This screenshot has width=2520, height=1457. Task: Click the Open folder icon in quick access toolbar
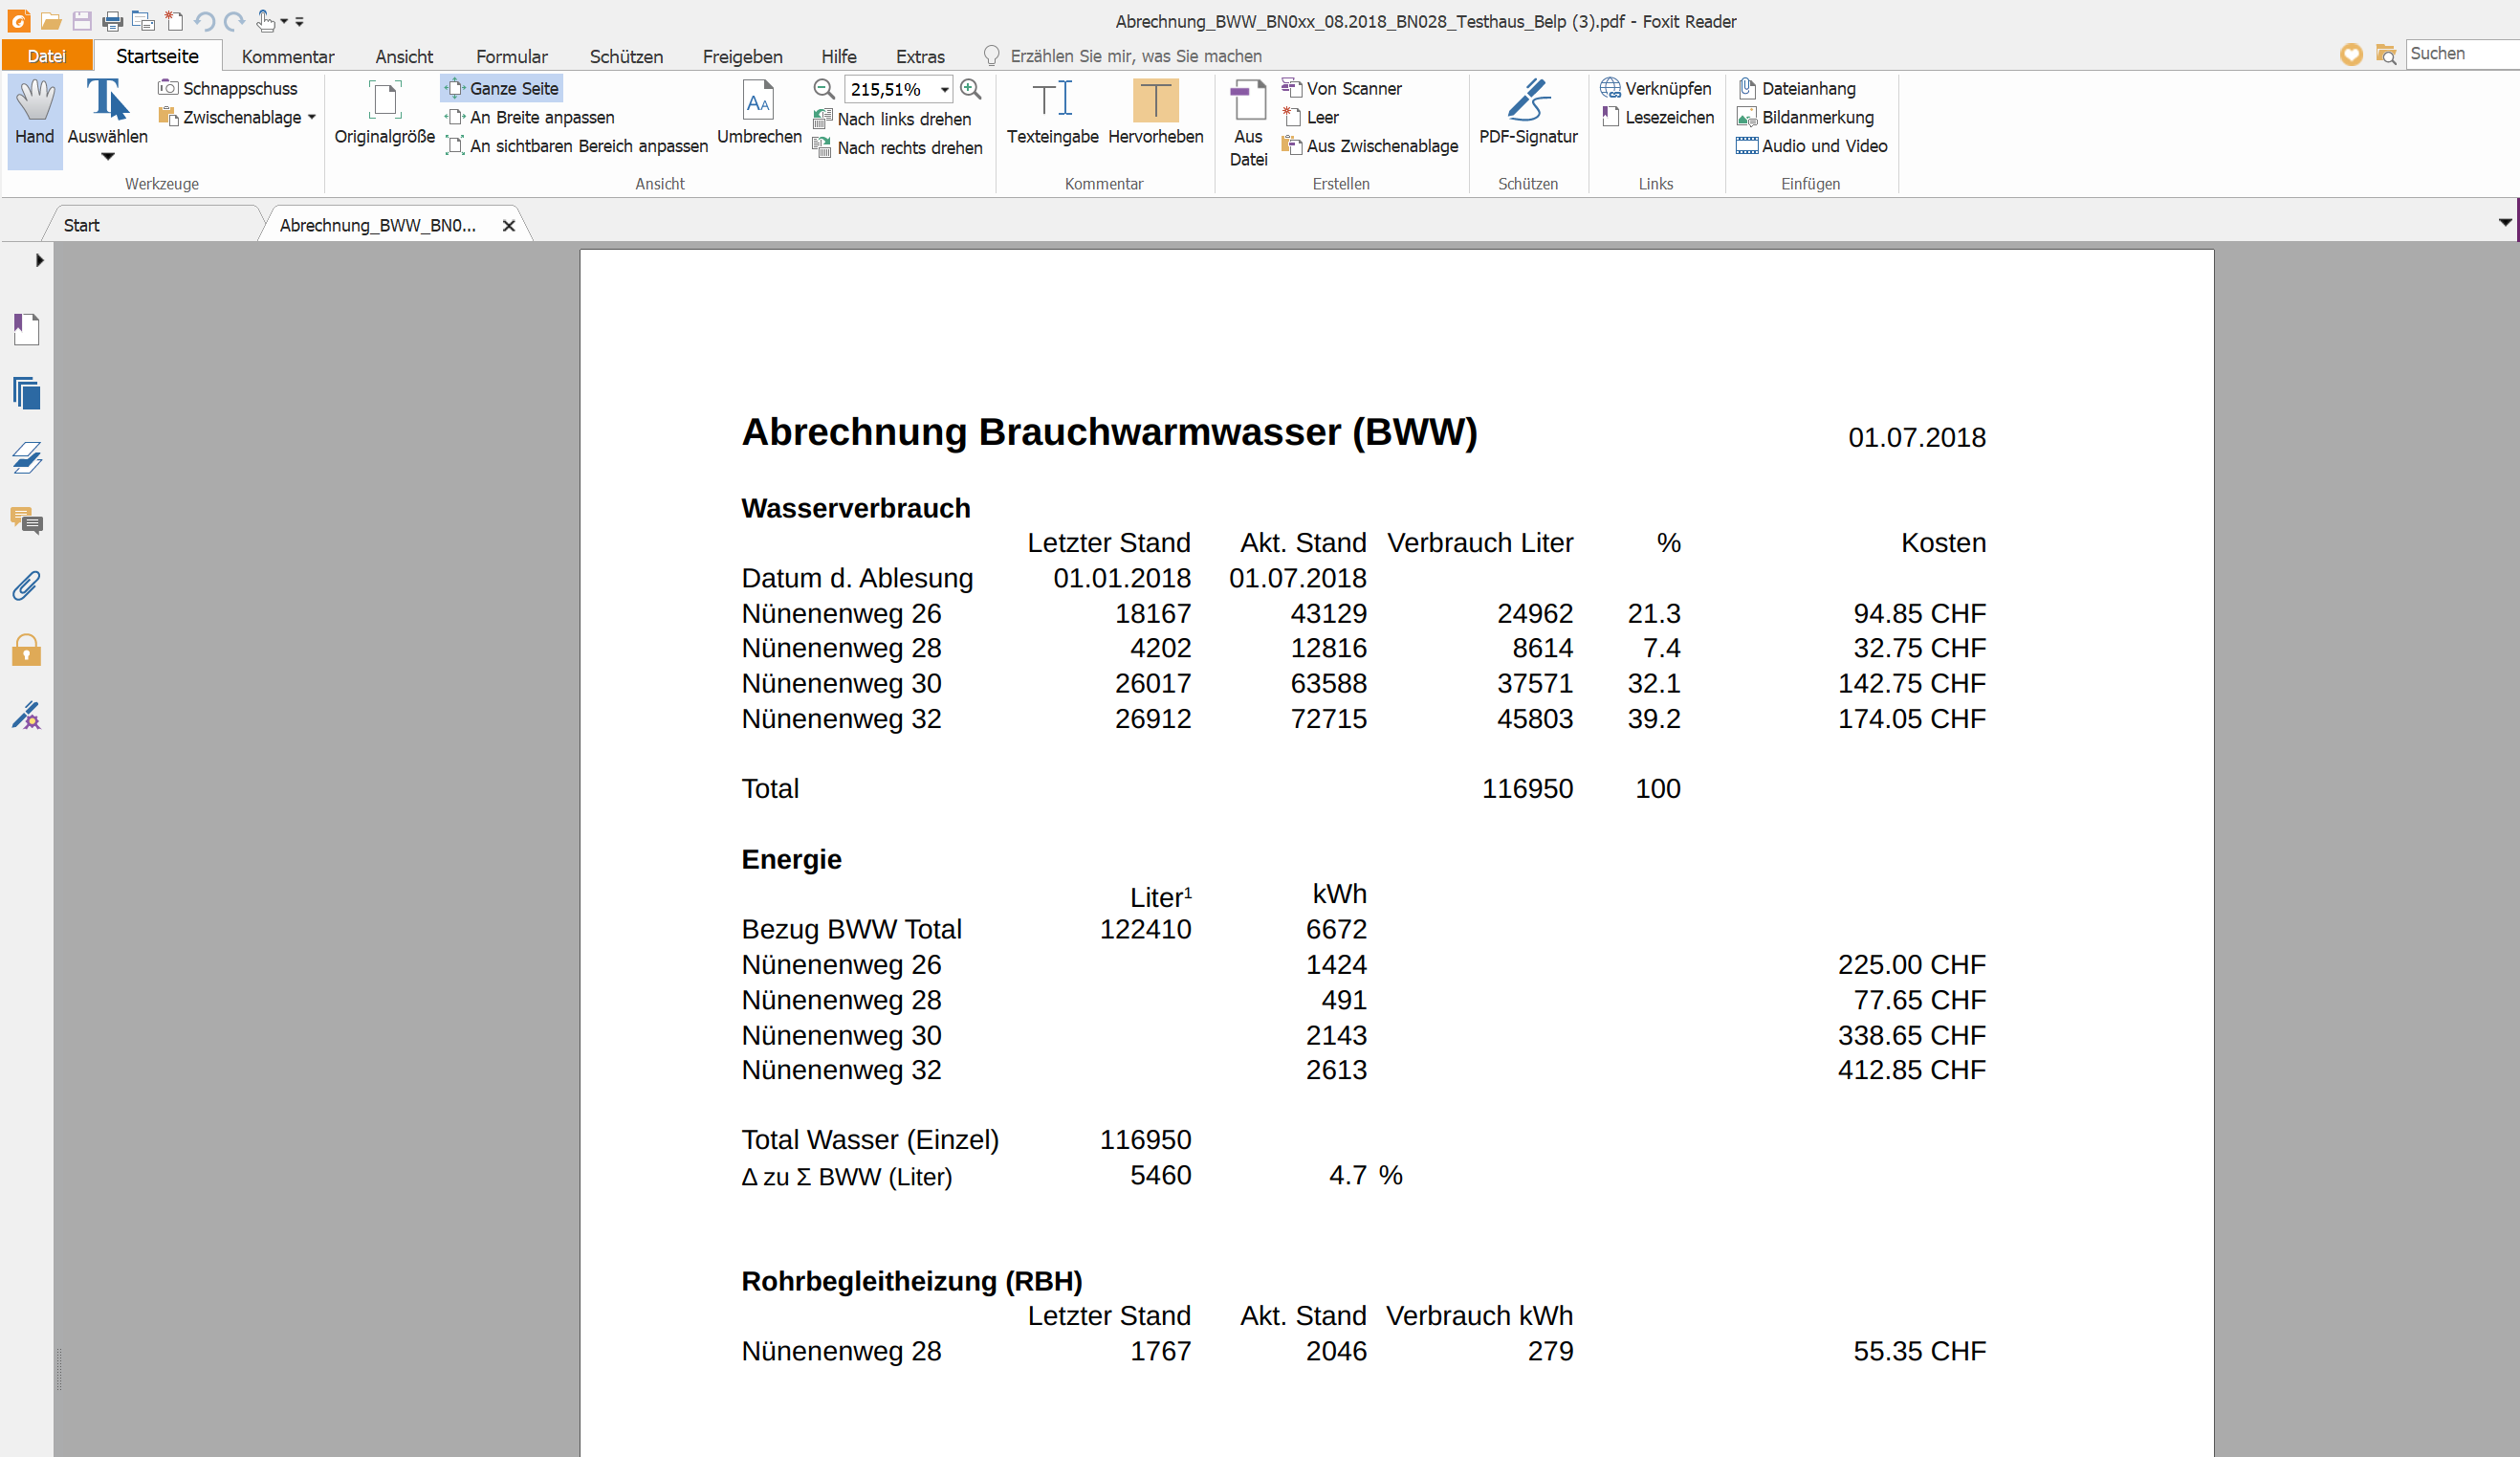[52, 21]
